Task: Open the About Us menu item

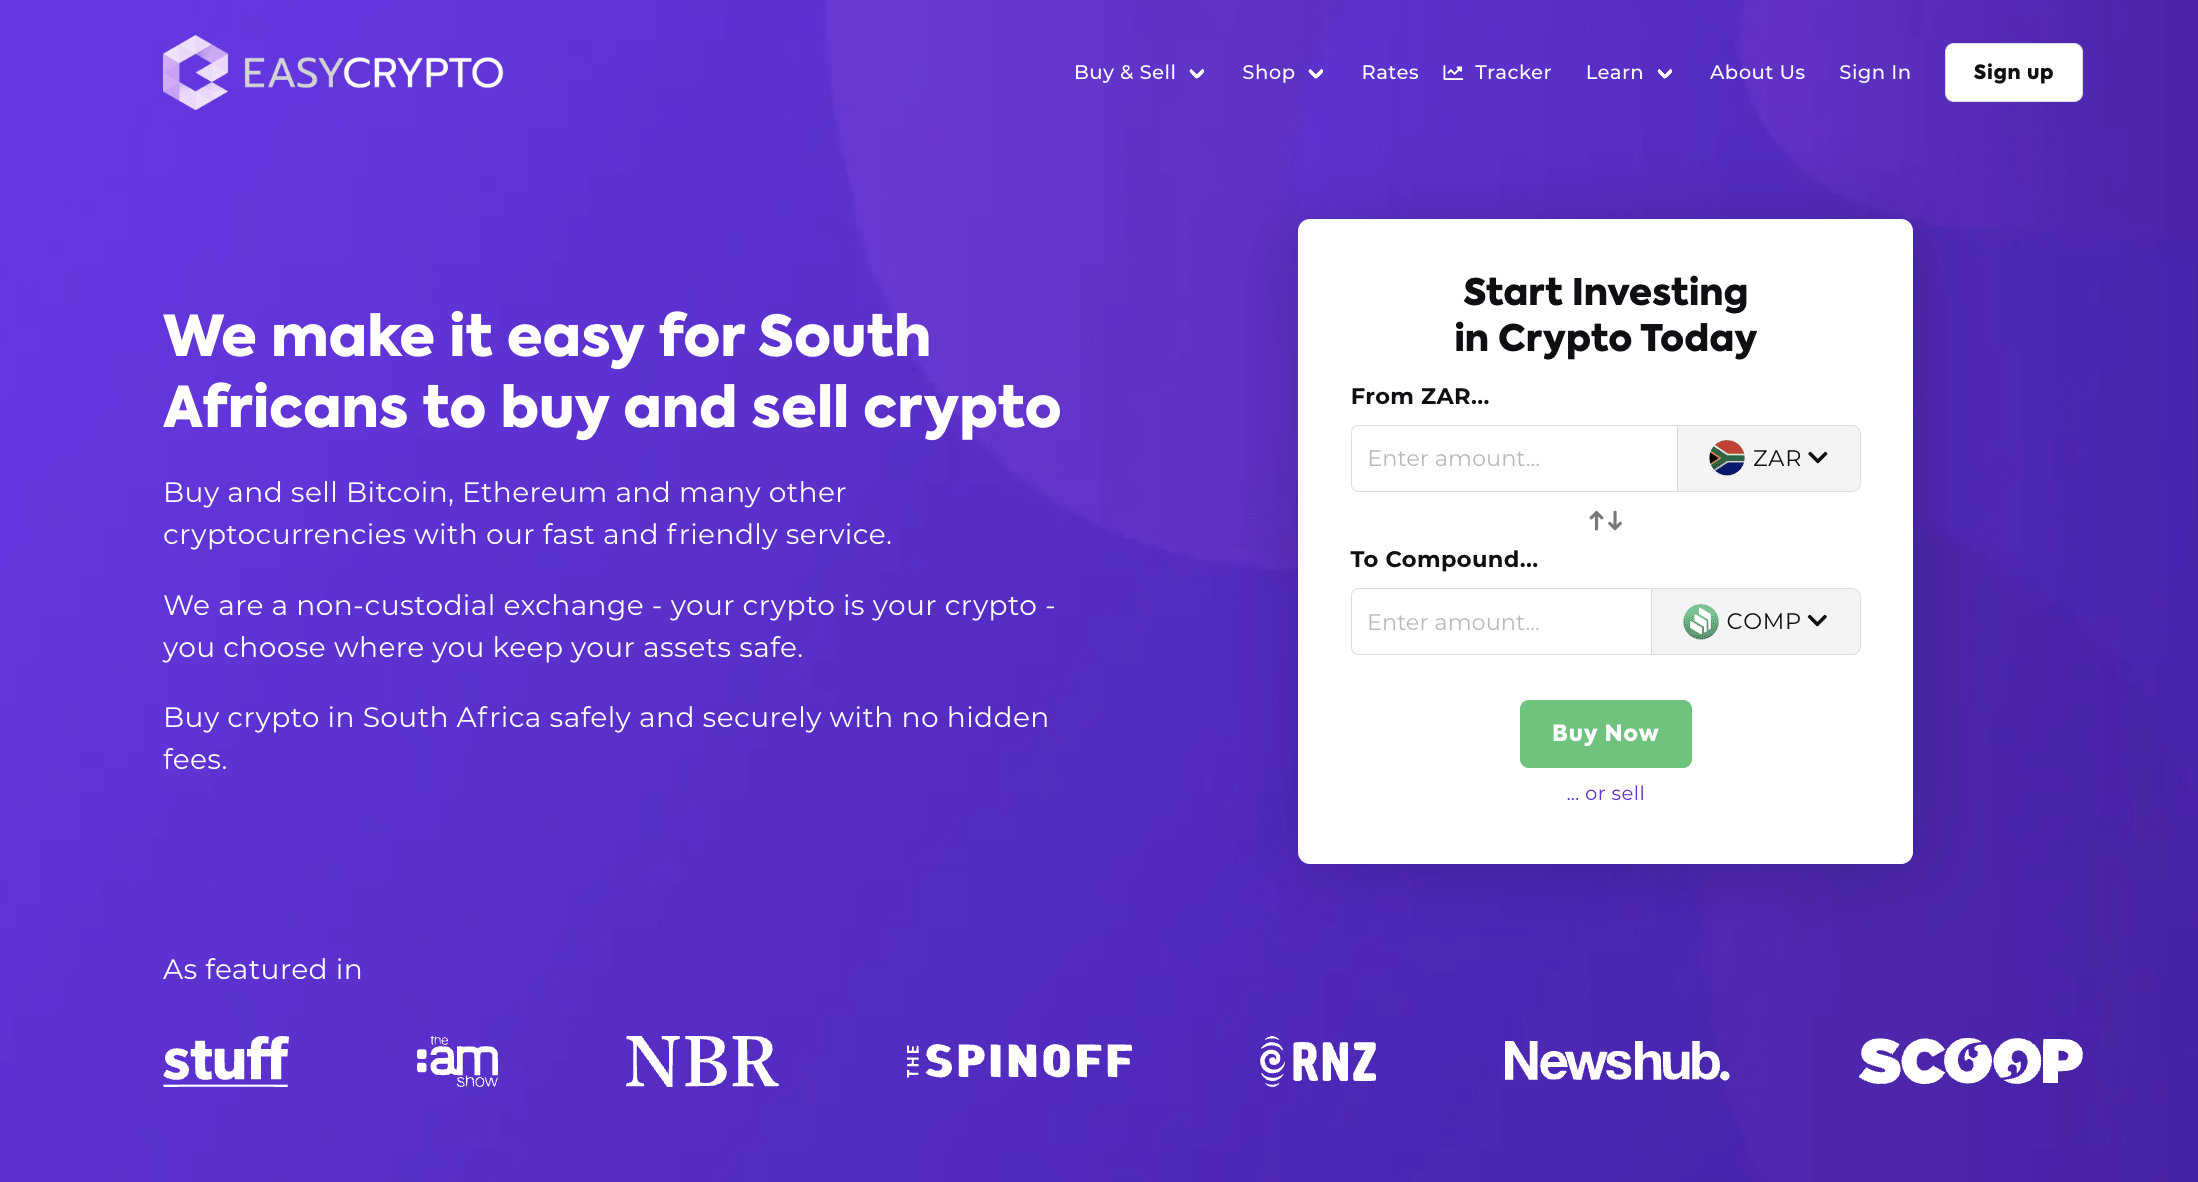Action: [x=1757, y=71]
